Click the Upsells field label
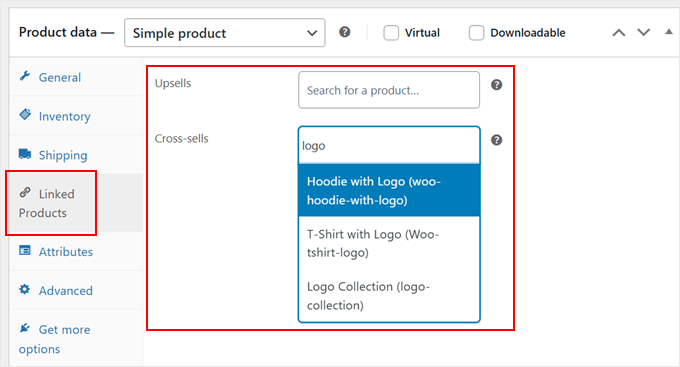Viewport: 680px width, 367px height. 173,83
